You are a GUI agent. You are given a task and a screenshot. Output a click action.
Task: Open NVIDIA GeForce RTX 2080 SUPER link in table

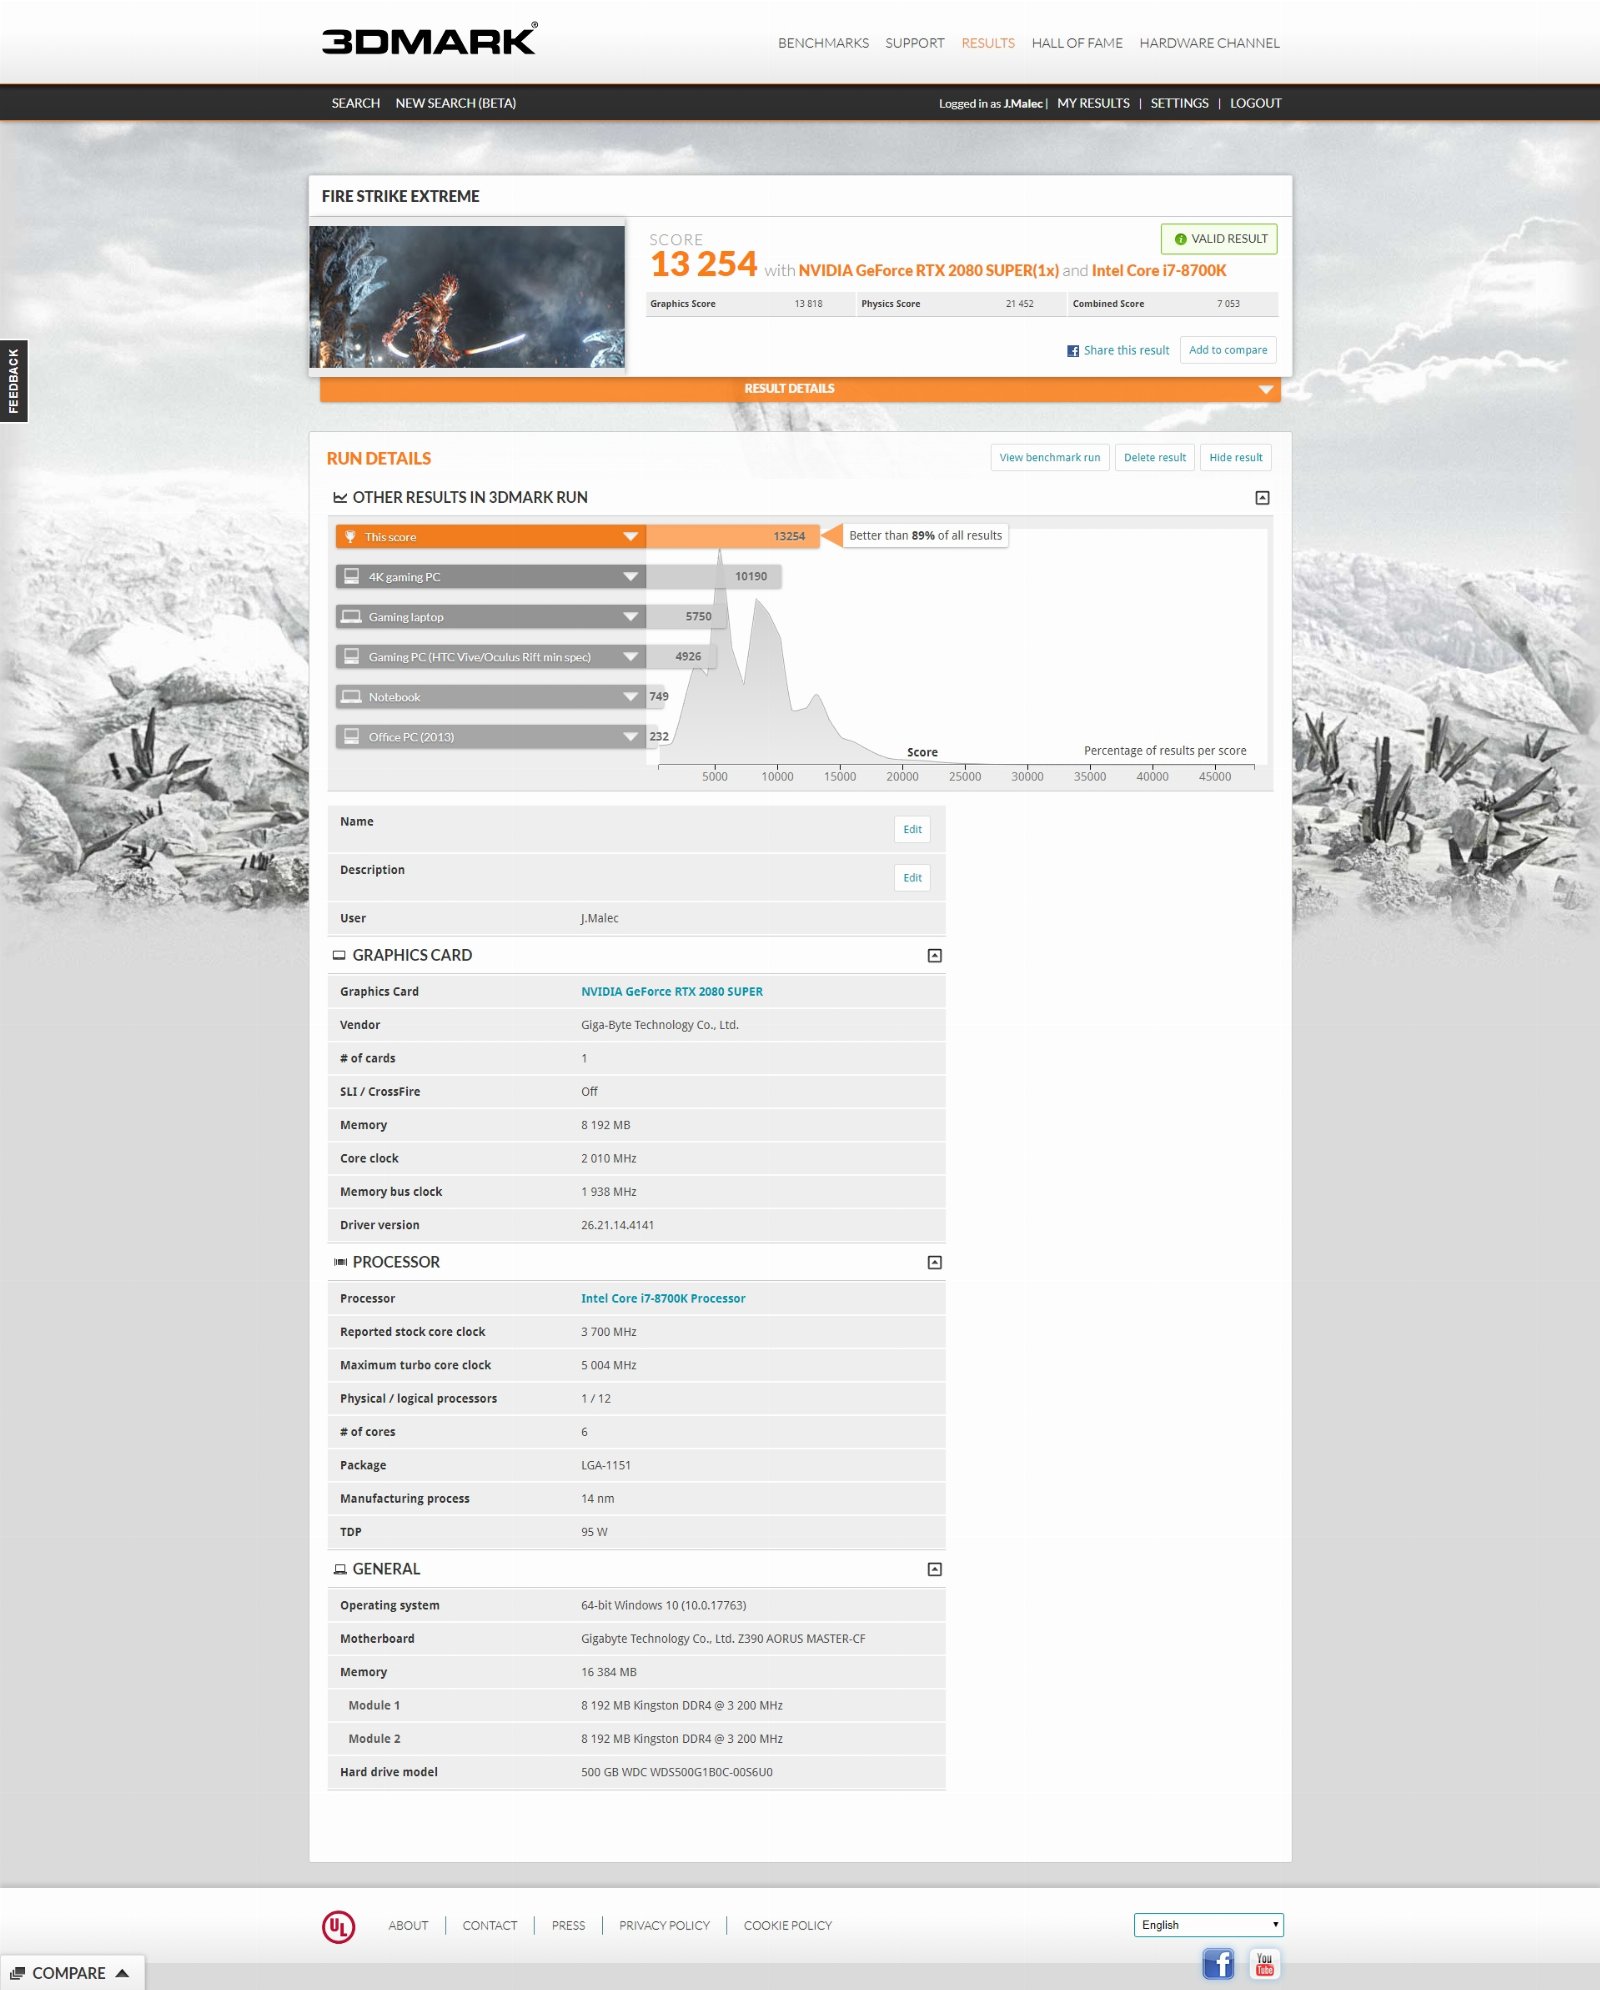coord(672,991)
